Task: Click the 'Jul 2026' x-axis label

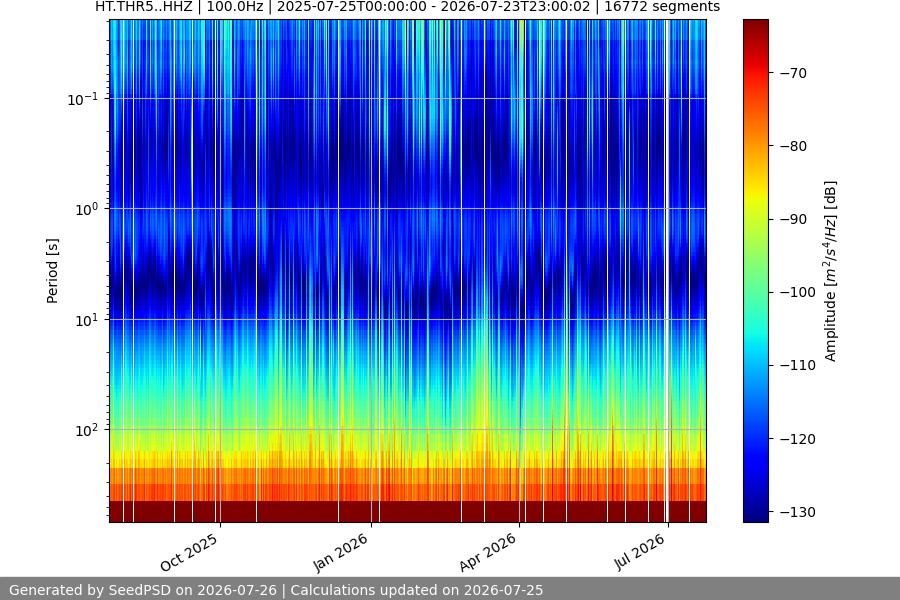Action: [639, 552]
